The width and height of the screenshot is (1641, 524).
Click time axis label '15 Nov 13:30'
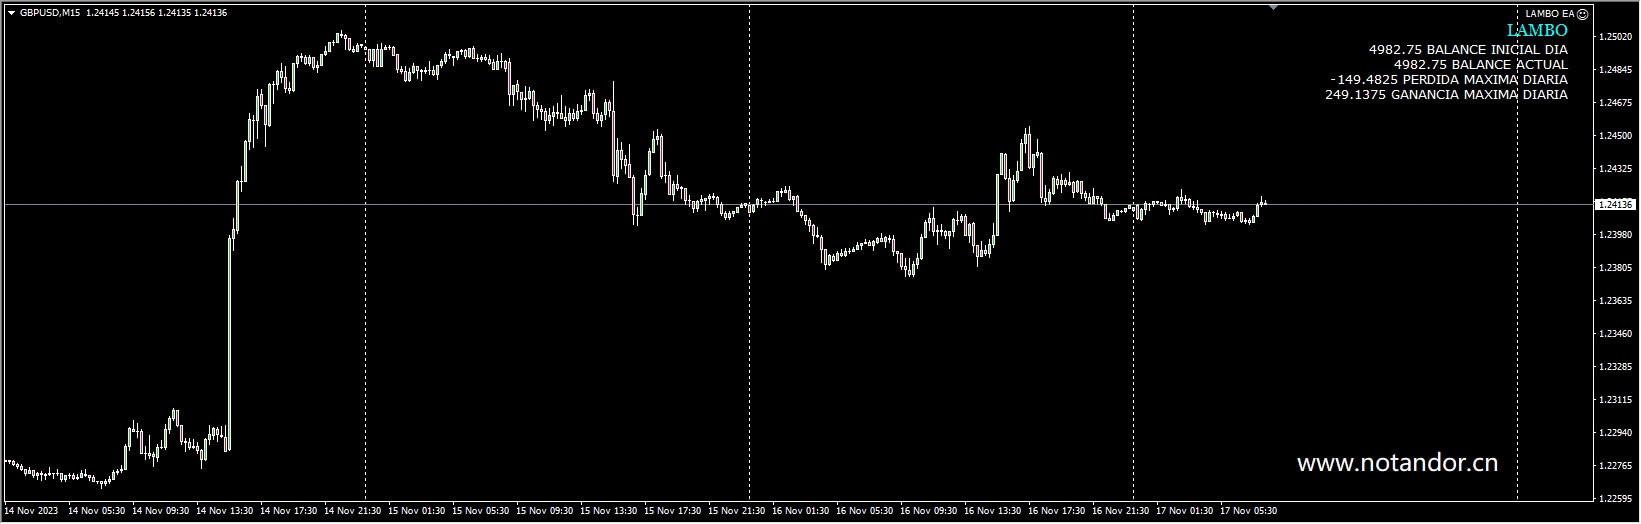click(x=609, y=510)
